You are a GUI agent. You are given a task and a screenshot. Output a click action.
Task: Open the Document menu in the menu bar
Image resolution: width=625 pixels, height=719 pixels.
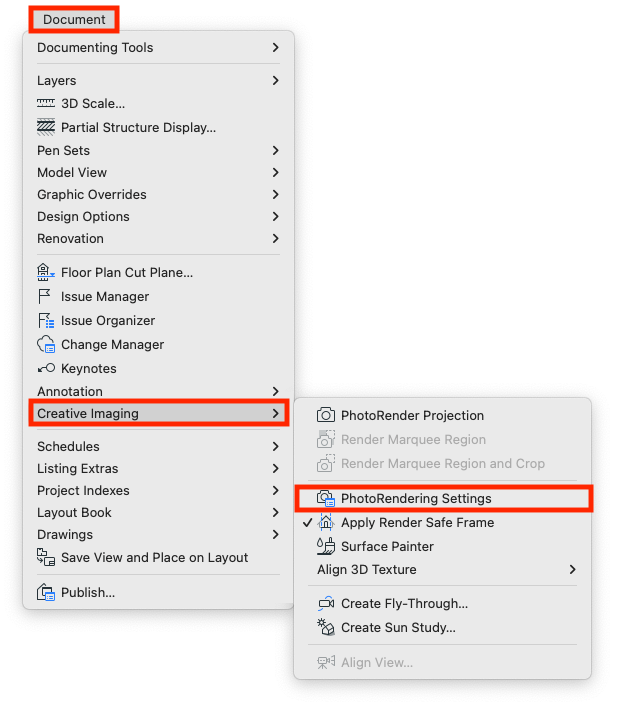[74, 19]
